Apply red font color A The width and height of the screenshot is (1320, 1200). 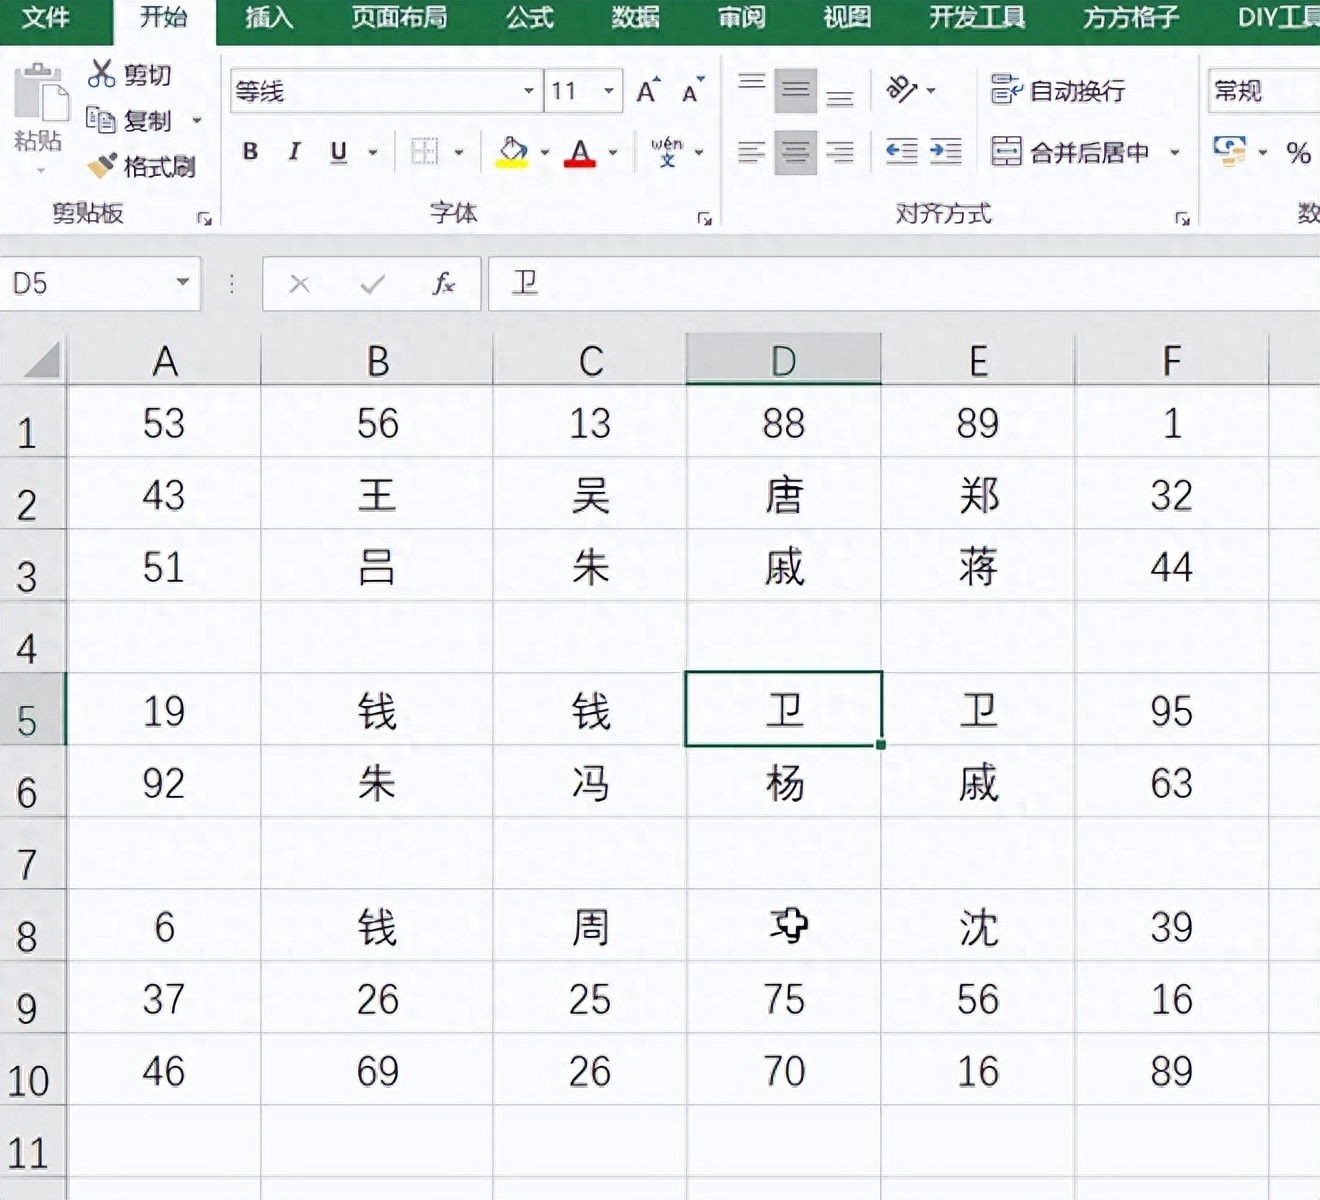[579, 152]
